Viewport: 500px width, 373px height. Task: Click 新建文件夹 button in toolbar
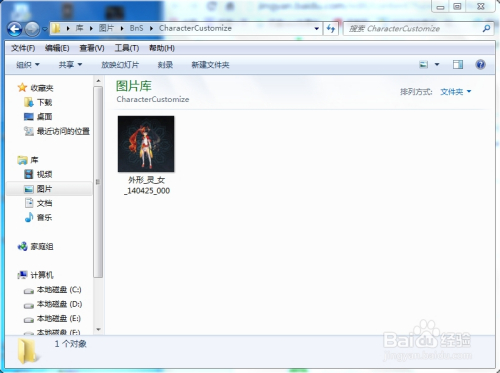210,65
